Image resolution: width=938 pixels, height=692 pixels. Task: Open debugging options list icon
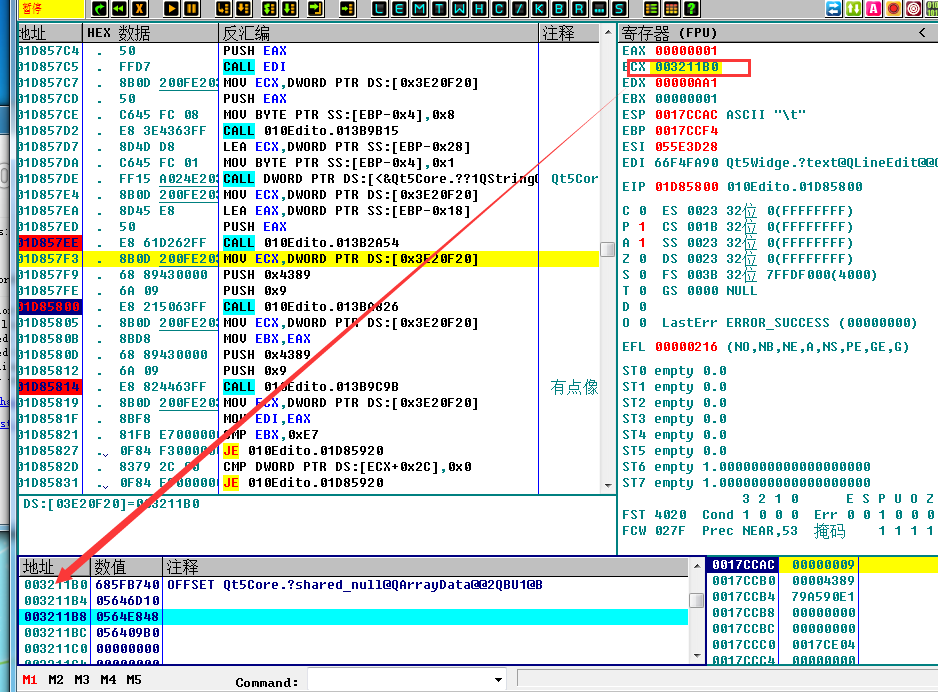tap(651, 8)
